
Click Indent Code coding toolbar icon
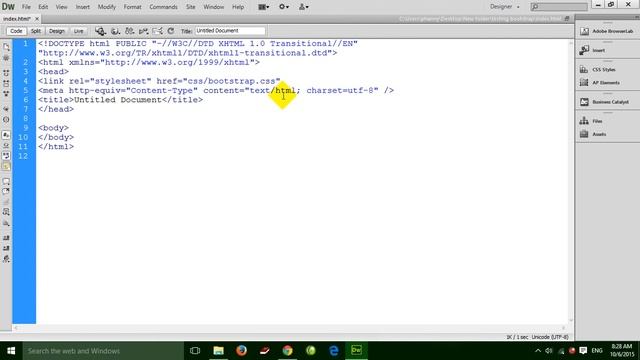click(x=6, y=238)
